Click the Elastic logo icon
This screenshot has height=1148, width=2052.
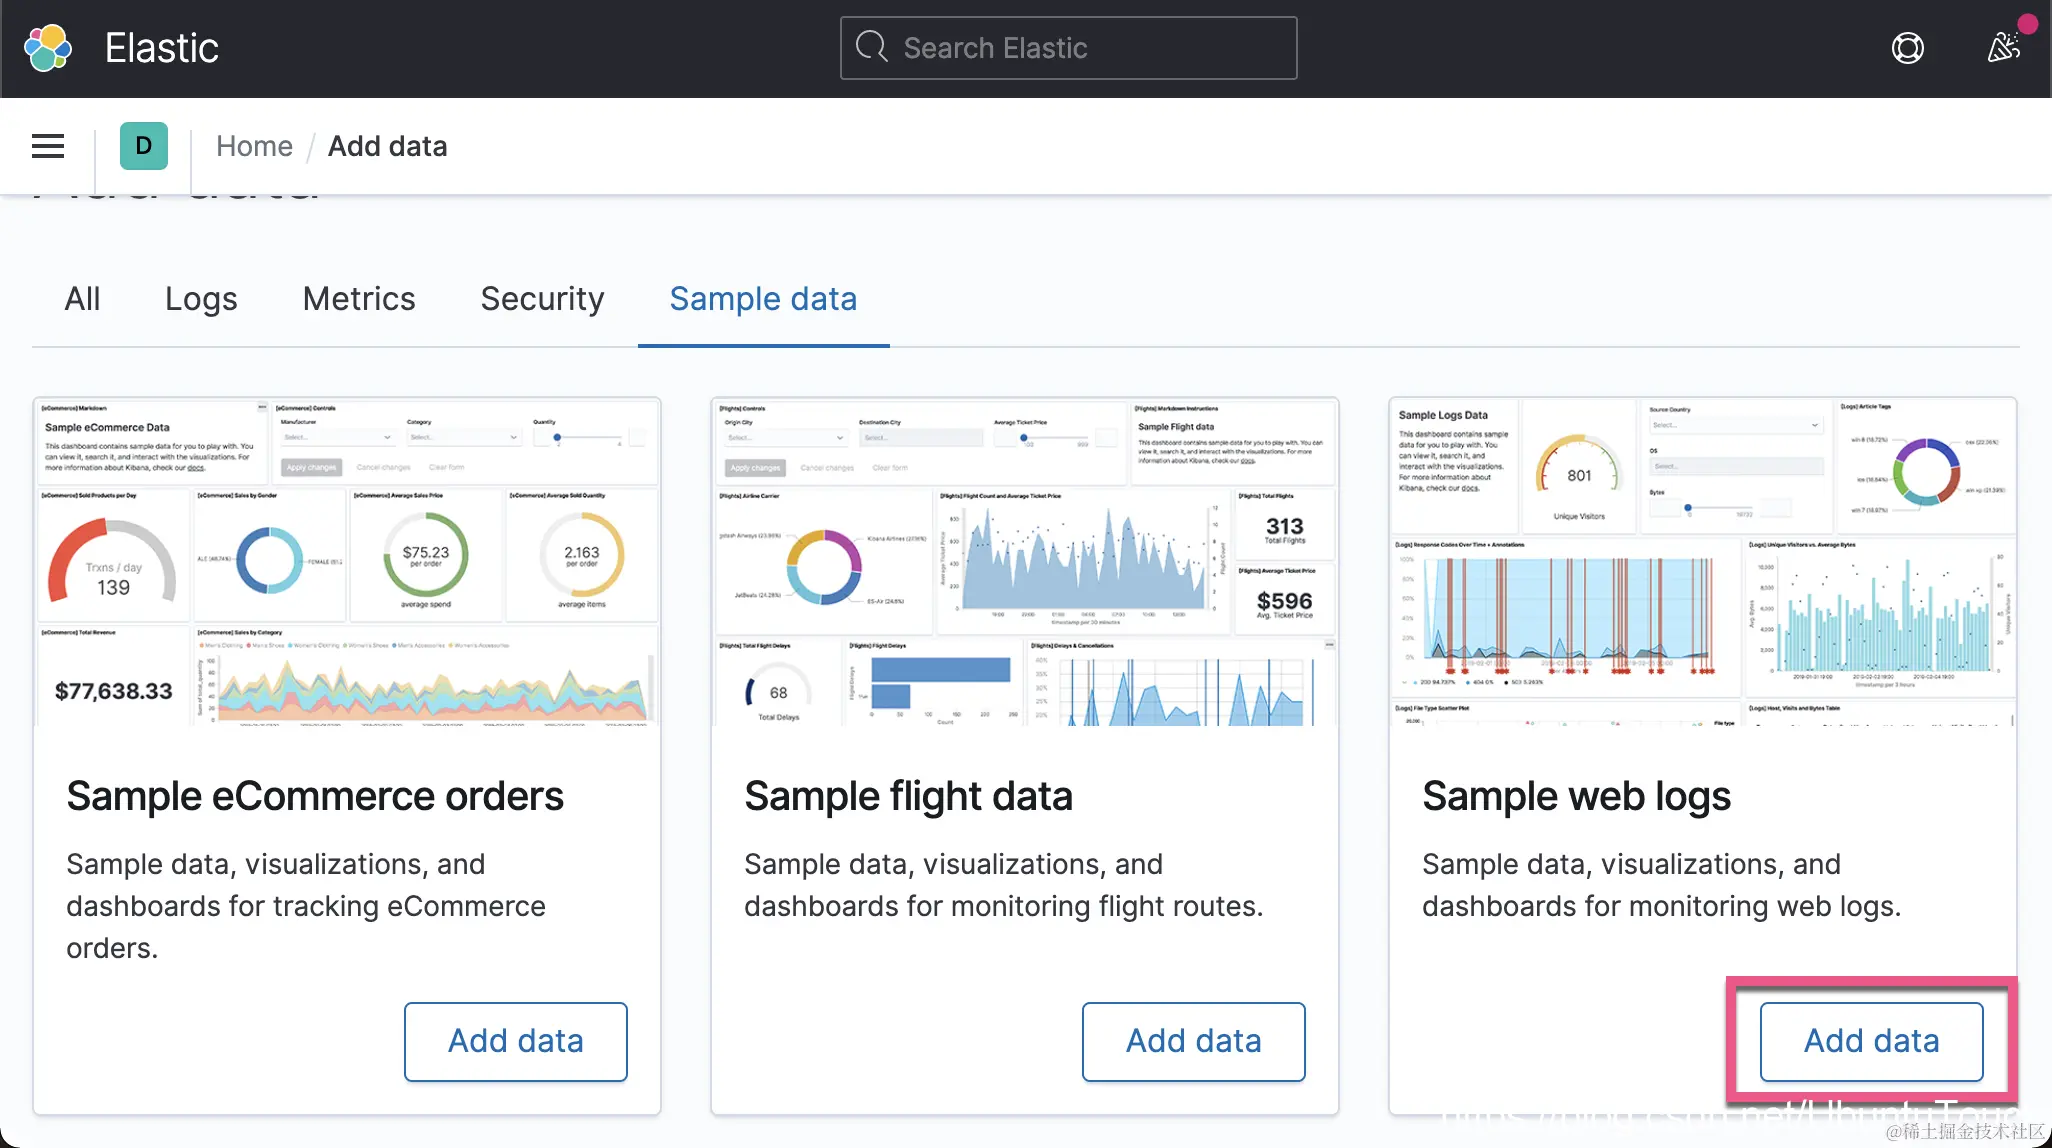click(48, 48)
